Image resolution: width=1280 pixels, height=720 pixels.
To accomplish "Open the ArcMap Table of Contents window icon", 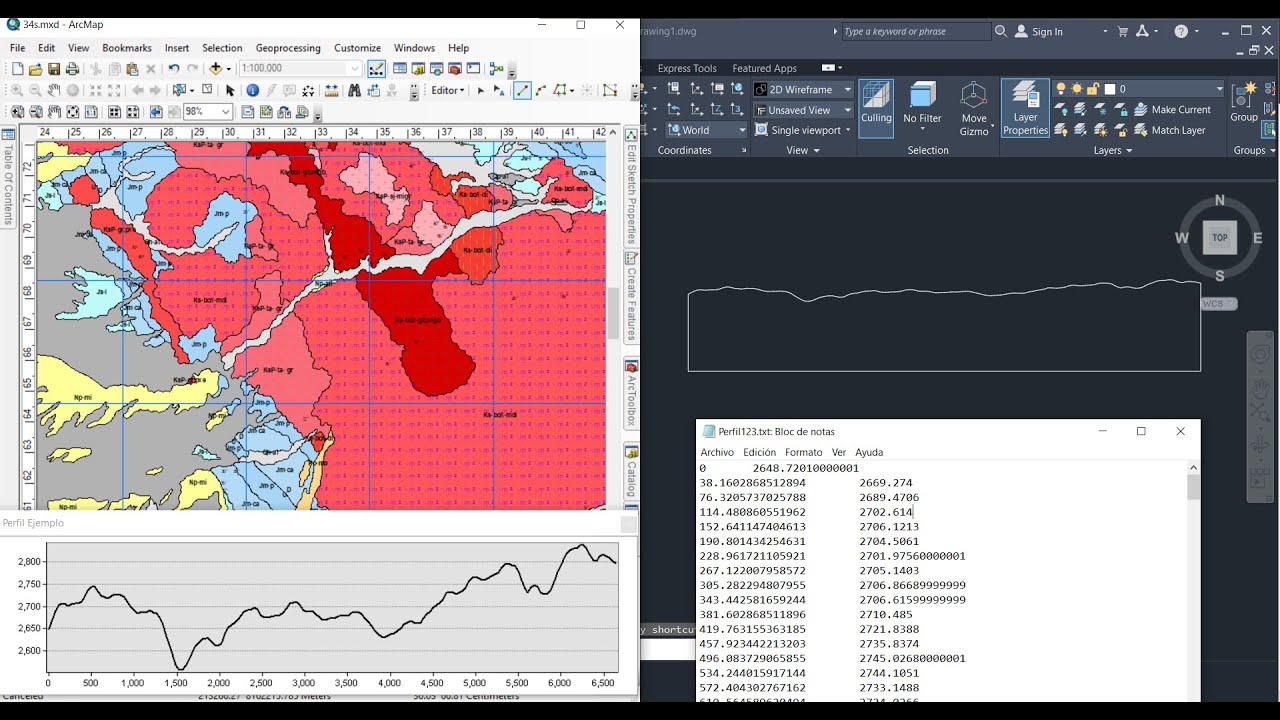I will point(399,68).
